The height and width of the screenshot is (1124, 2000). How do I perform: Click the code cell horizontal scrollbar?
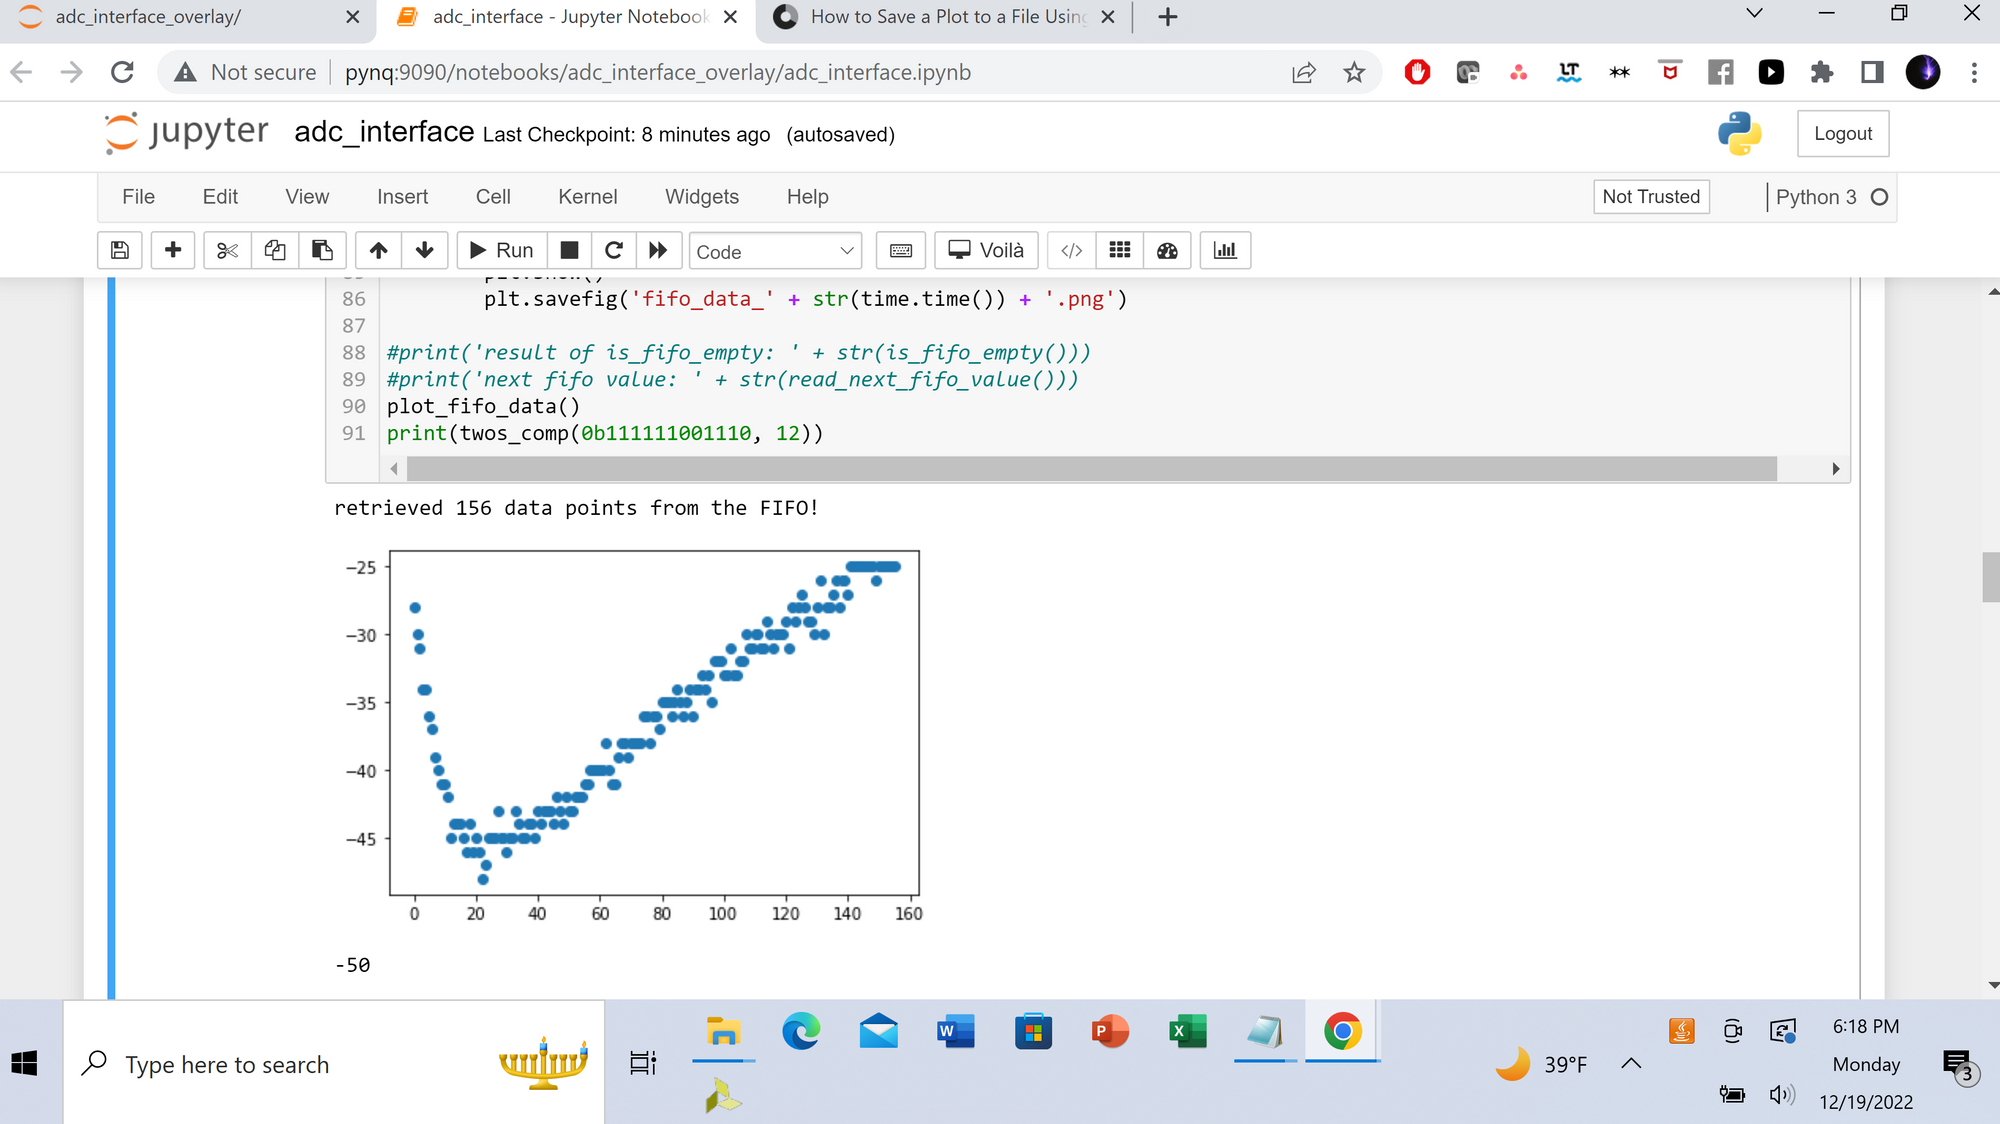pyautogui.click(x=1090, y=468)
